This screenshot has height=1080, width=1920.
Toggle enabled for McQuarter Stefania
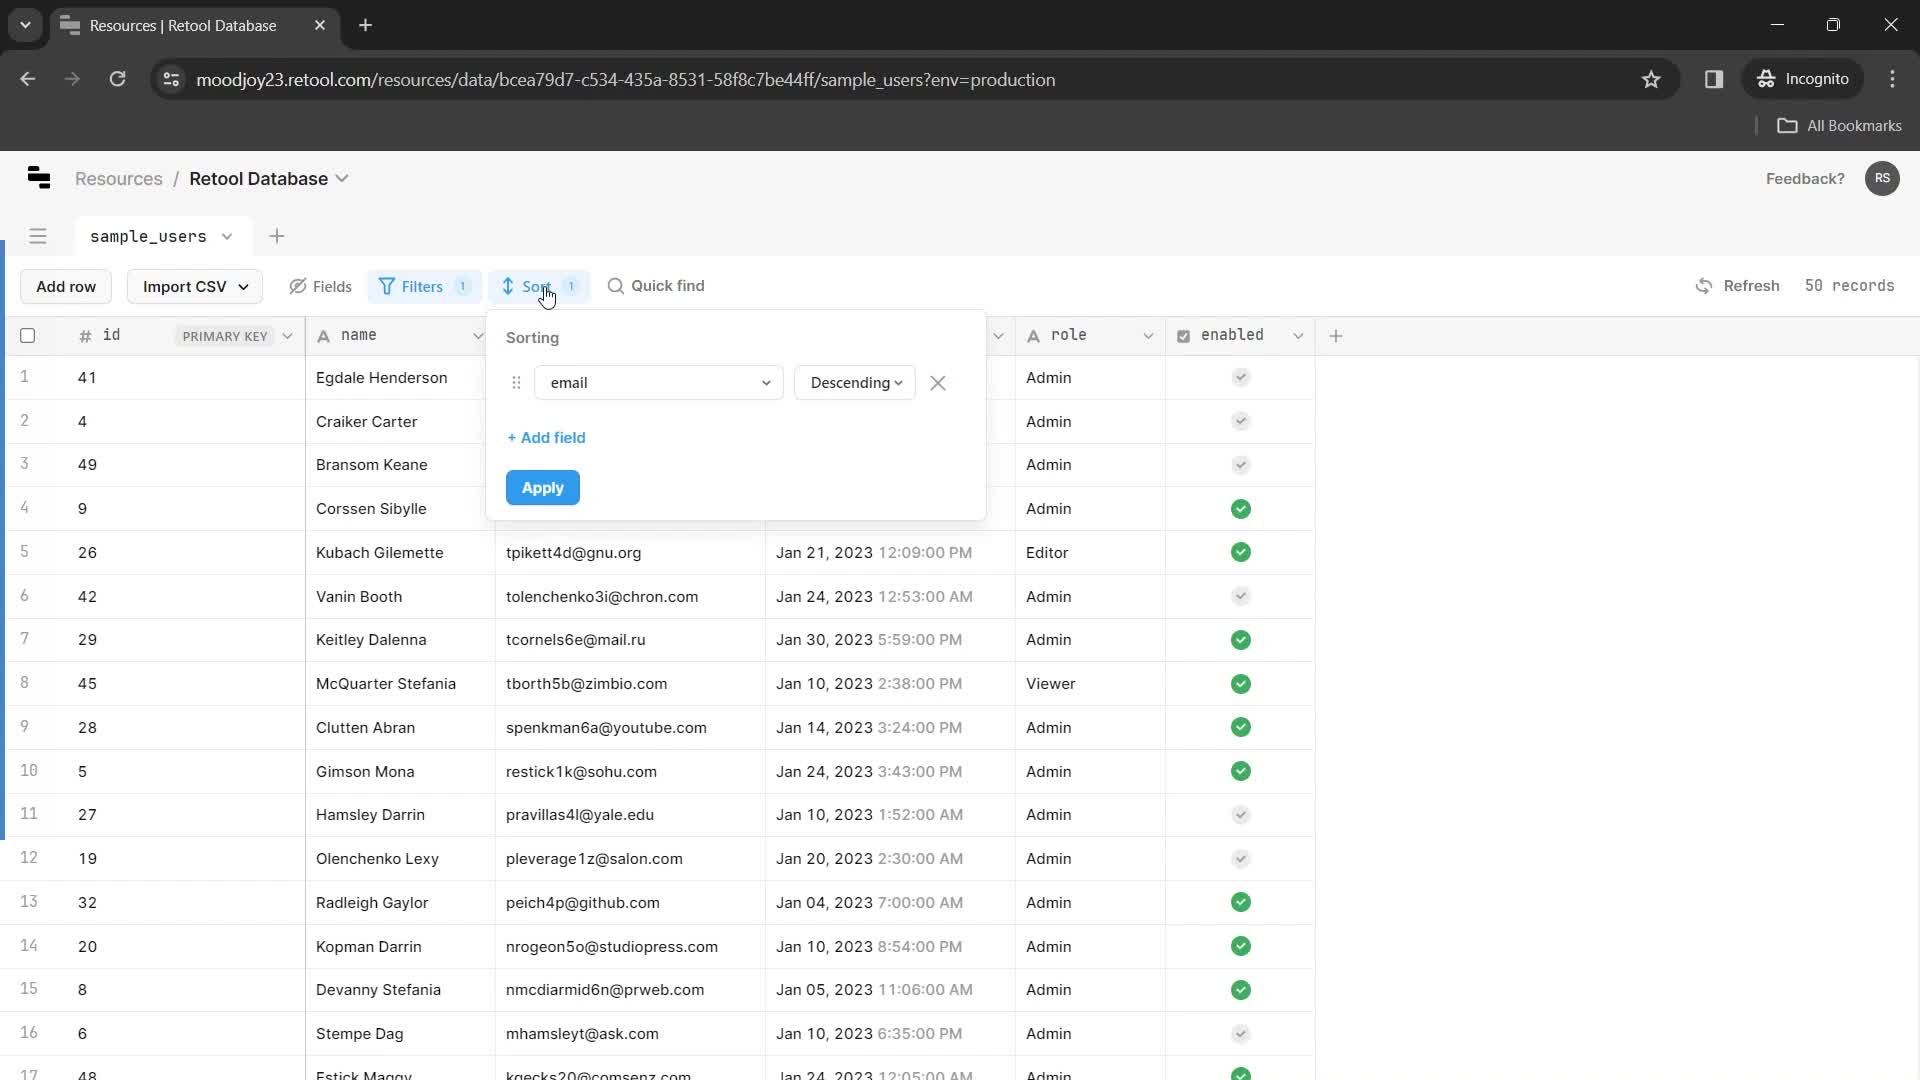click(1241, 684)
